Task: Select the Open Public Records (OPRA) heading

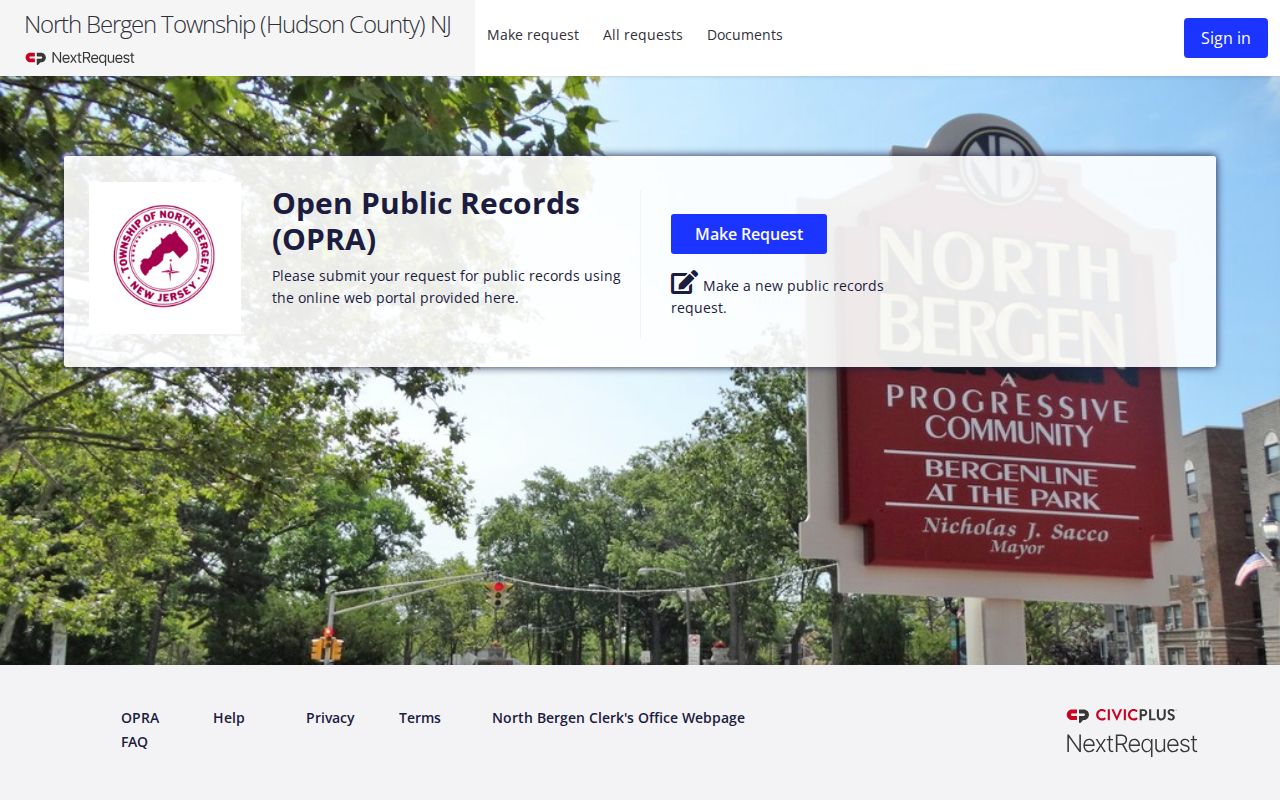Action: [x=426, y=221]
